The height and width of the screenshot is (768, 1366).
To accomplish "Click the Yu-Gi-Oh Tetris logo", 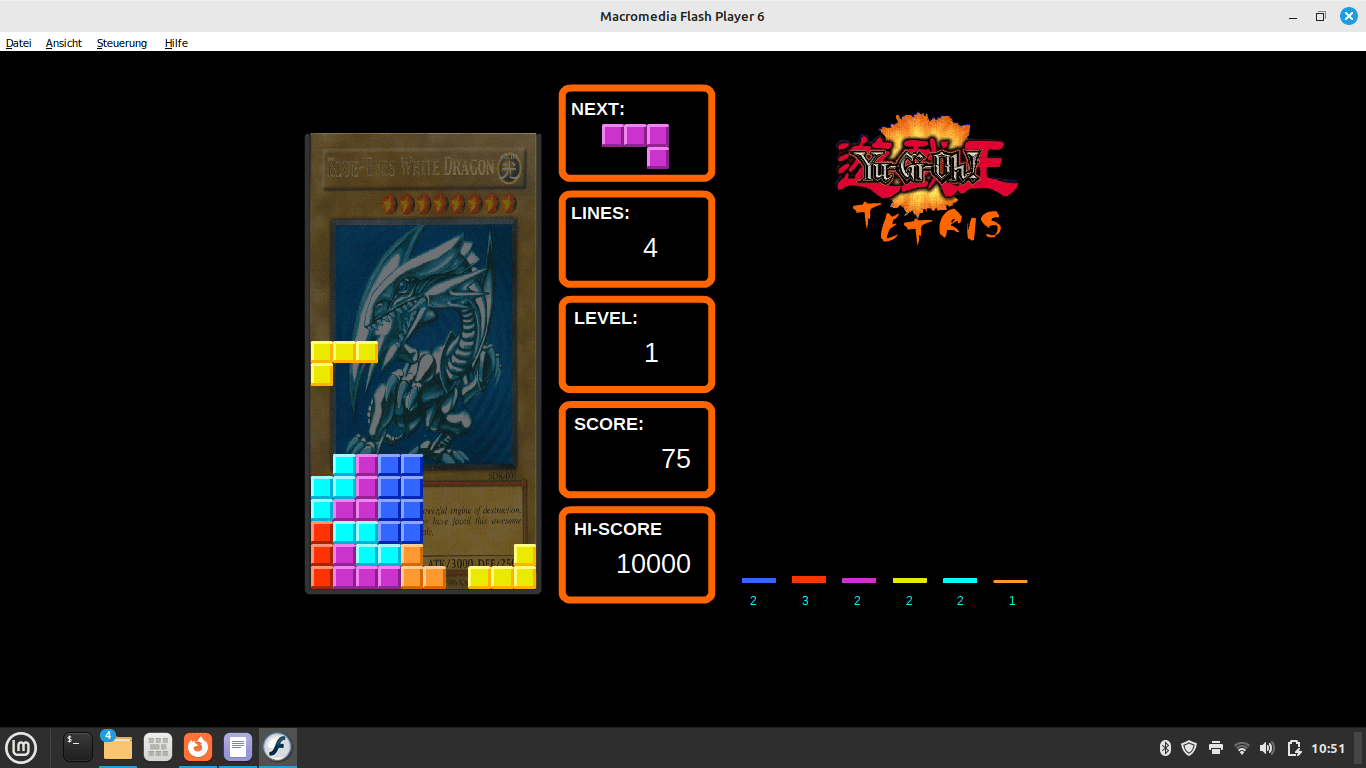I will [927, 177].
